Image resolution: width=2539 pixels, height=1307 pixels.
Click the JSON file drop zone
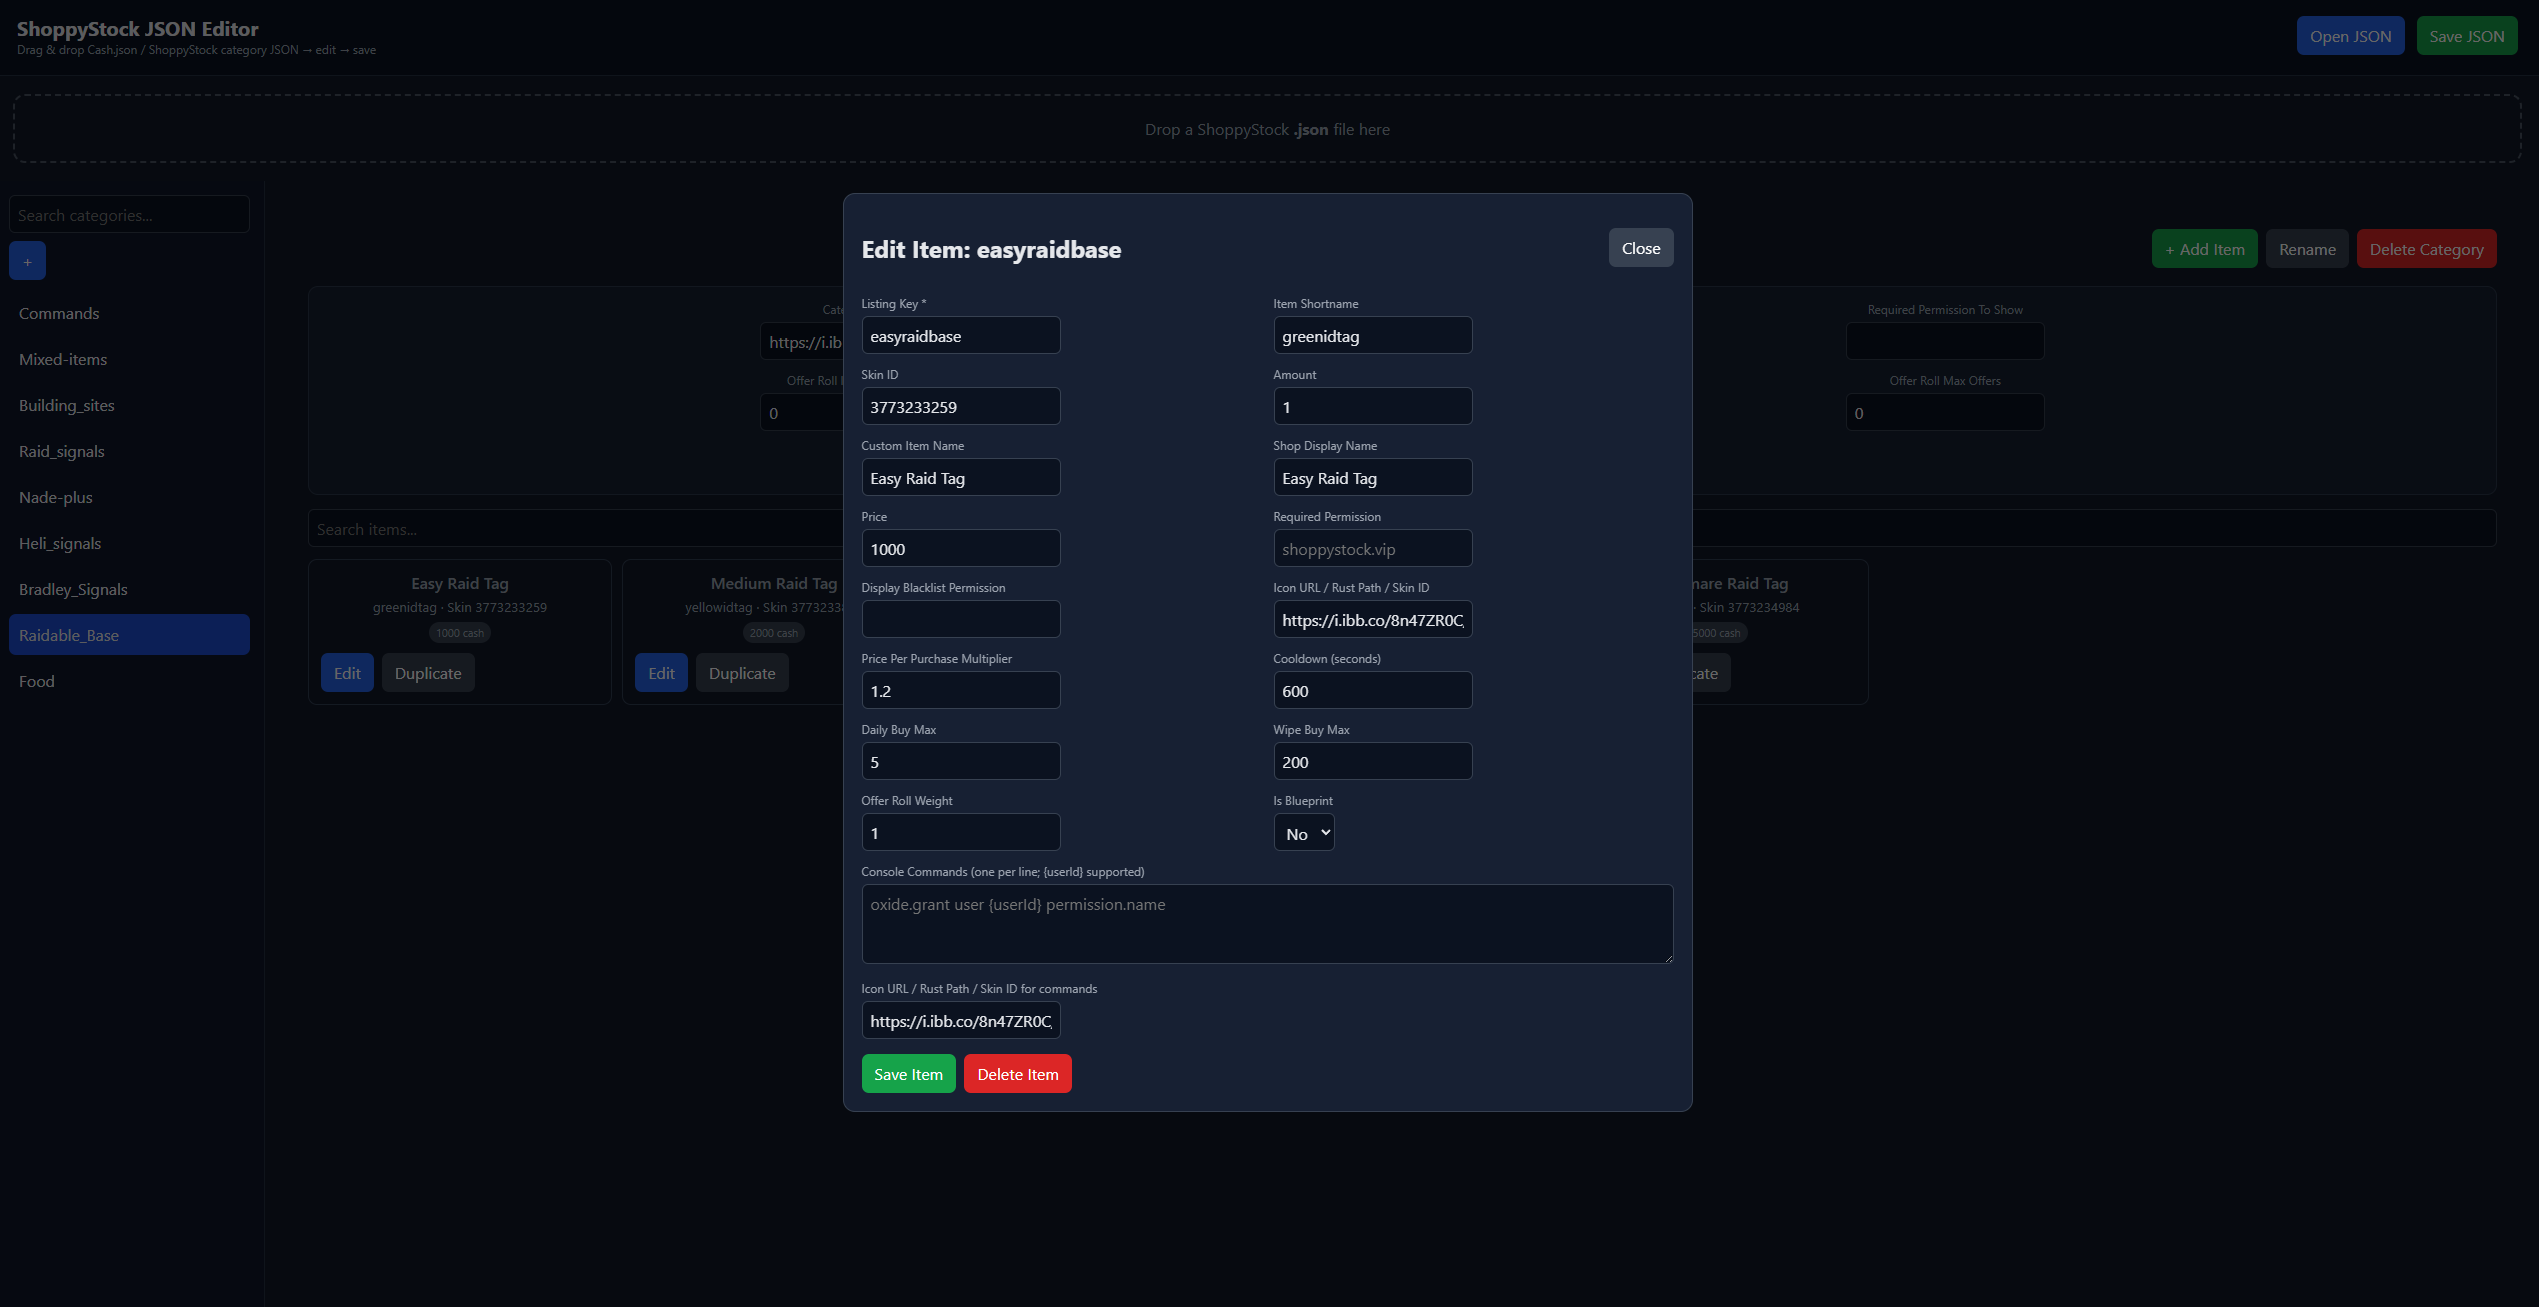click(1267, 129)
